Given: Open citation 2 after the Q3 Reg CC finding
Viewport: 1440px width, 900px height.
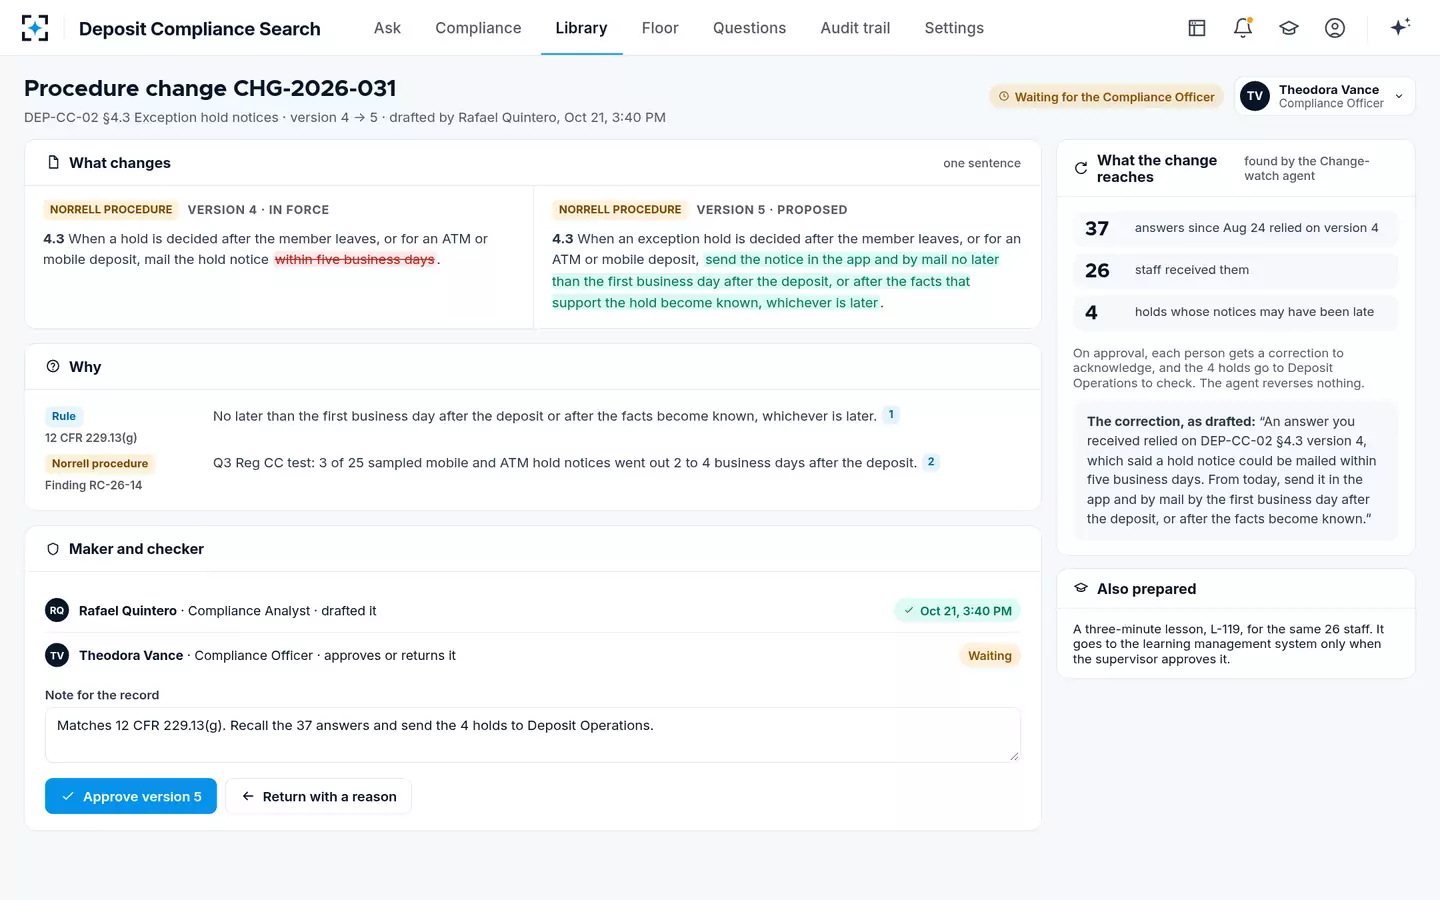Looking at the screenshot, I should 931,462.
